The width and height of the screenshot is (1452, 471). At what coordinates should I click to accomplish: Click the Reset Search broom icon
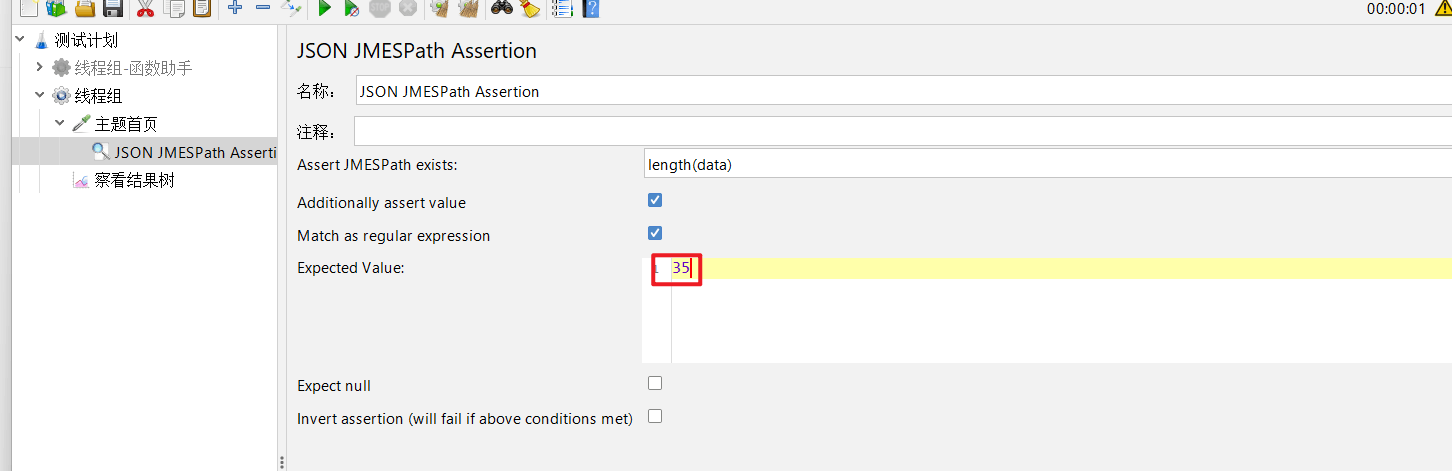coord(530,9)
